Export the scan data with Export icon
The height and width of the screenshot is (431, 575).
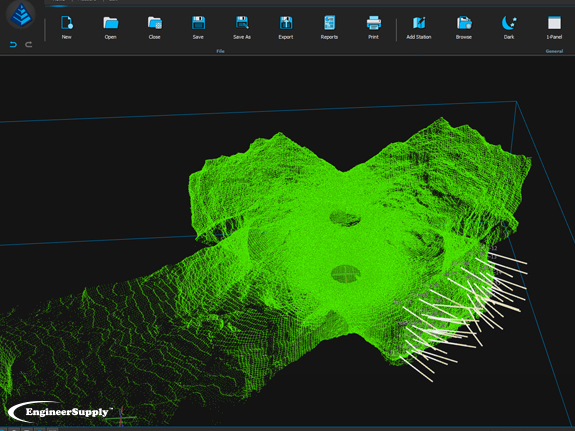[286, 27]
